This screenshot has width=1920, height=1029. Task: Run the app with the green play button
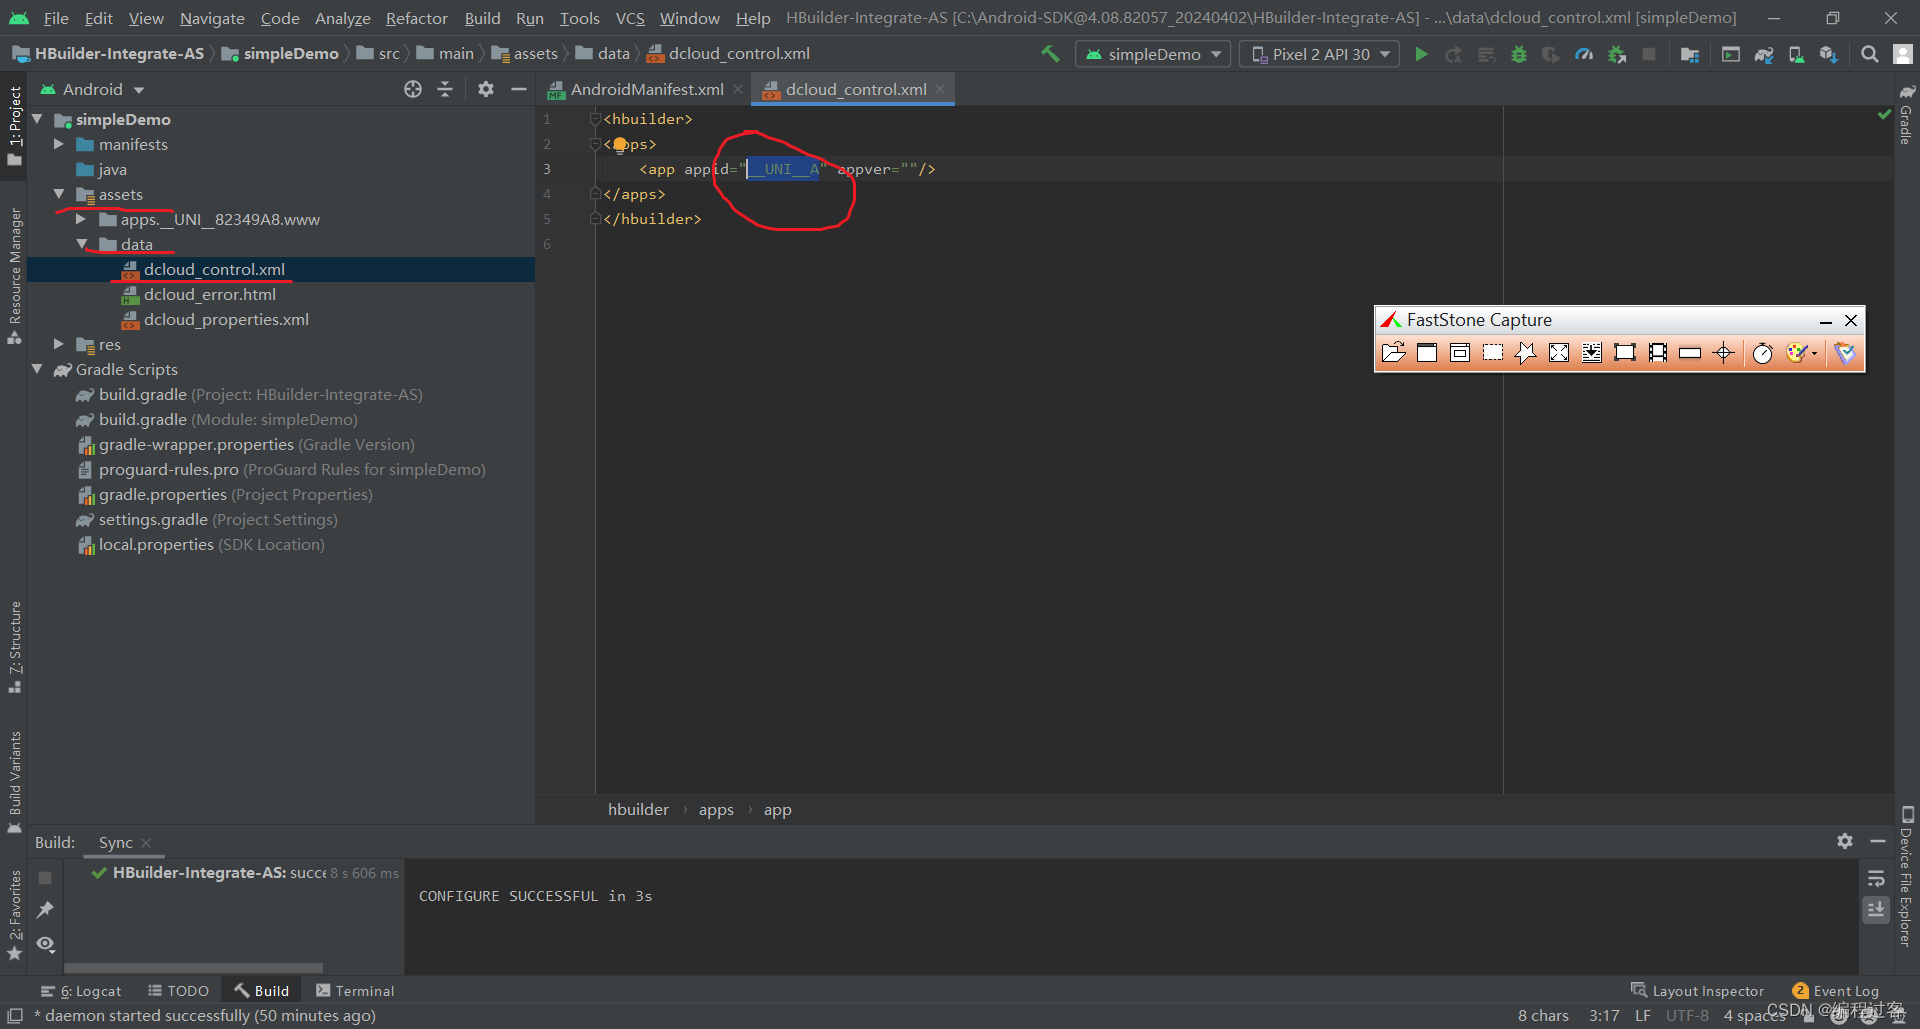coord(1421,54)
